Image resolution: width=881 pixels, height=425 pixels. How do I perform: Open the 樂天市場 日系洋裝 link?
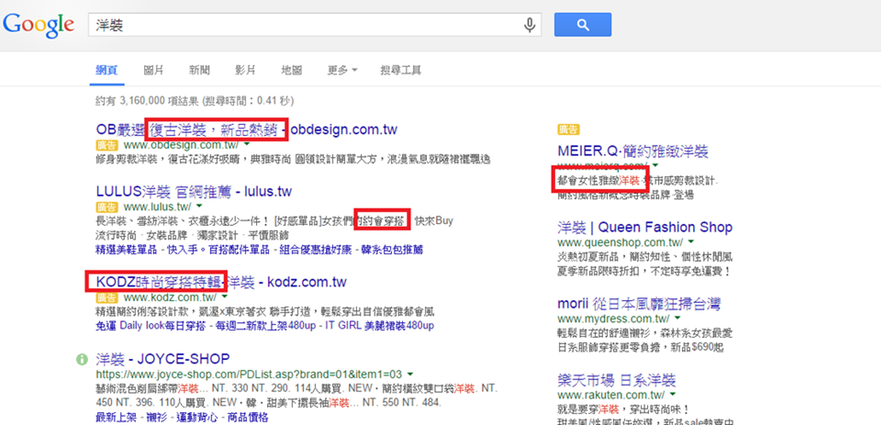click(x=616, y=379)
